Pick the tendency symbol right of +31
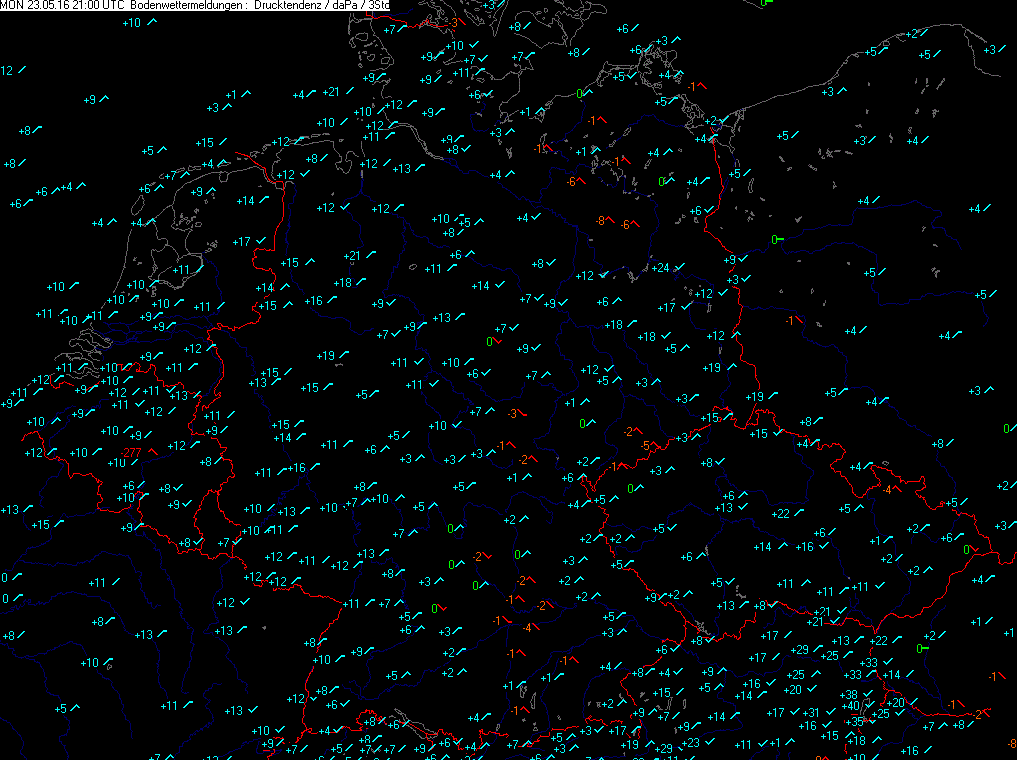Image resolution: width=1017 pixels, height=760 pixels. pos(830,711)
